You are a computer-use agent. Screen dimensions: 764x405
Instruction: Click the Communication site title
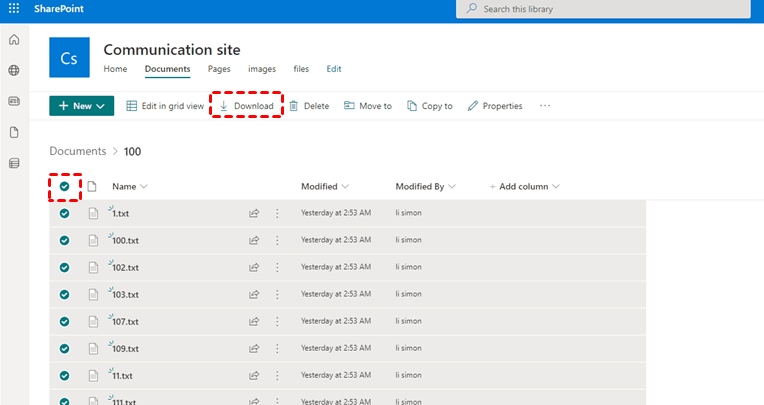[x=172, y=50]
